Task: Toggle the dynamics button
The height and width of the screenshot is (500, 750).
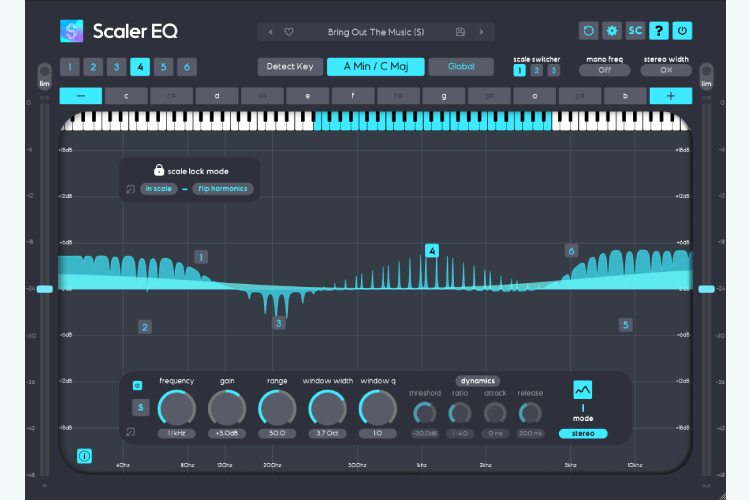Action: click(478, 381)
